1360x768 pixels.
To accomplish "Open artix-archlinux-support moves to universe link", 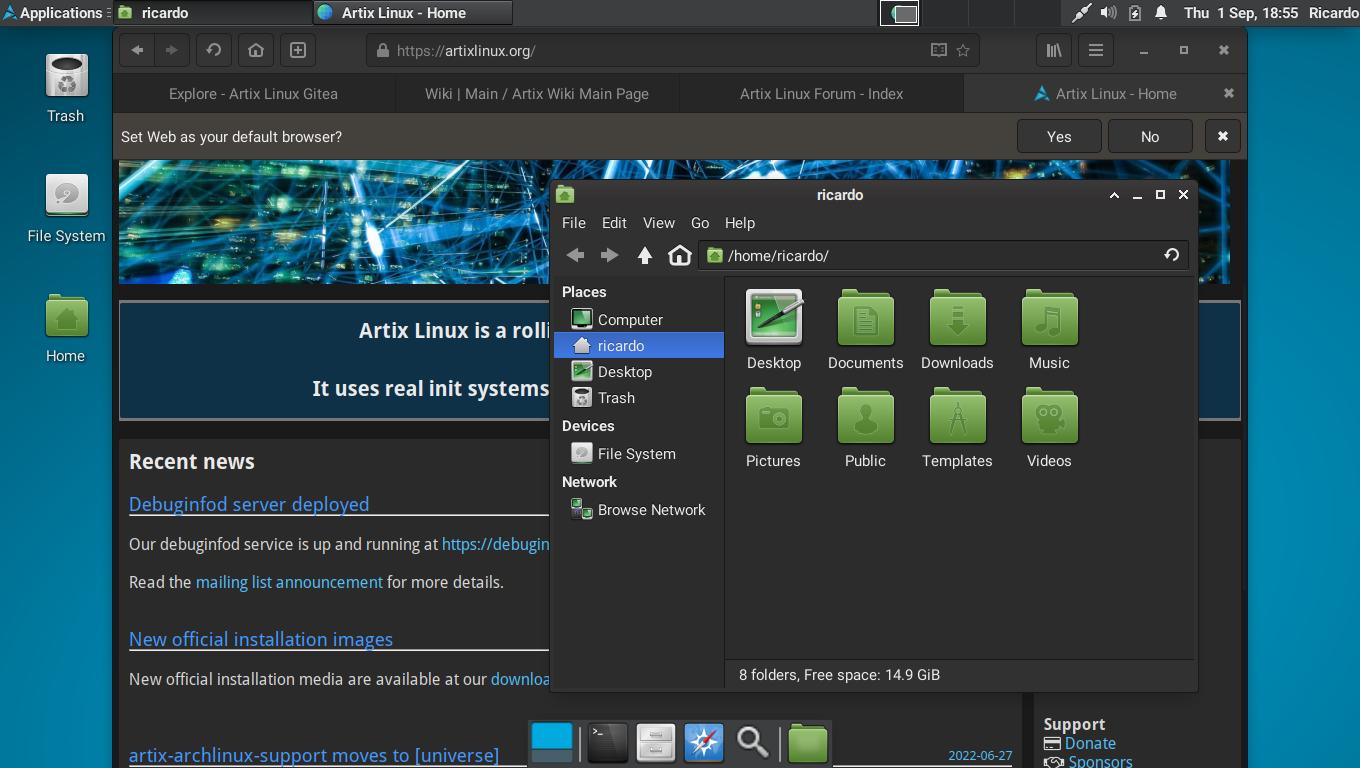I will (x=314, y=755).
